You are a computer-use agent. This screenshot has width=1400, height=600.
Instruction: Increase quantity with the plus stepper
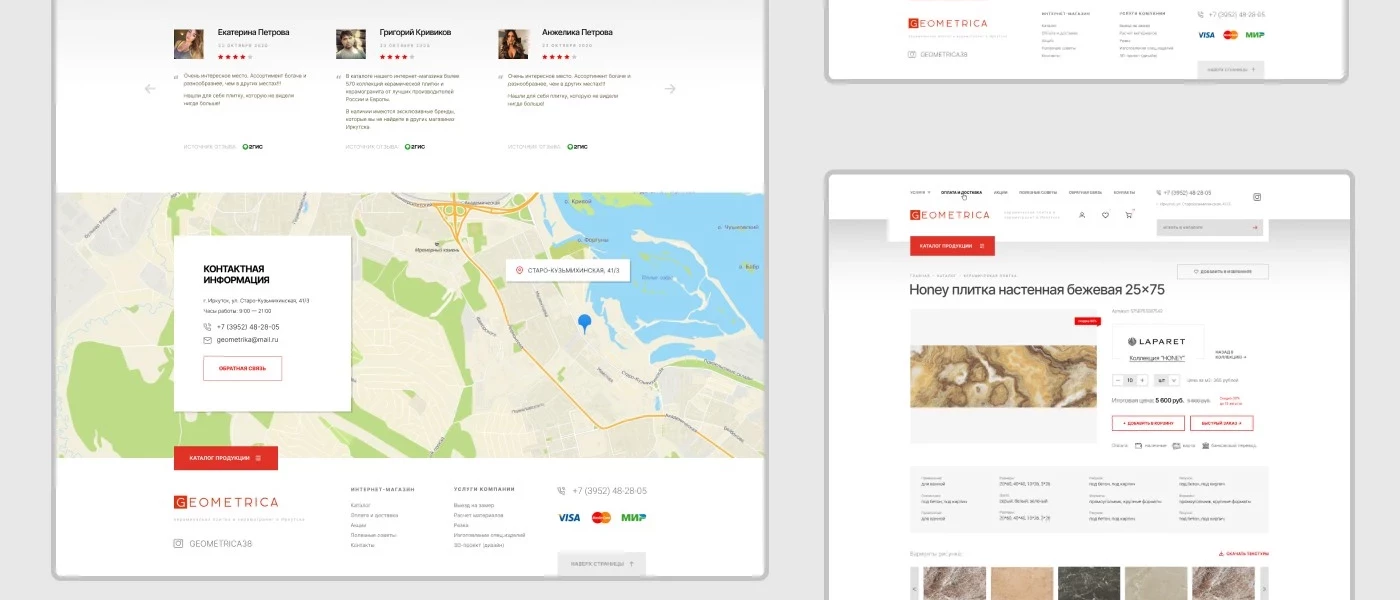[1143, 380]
